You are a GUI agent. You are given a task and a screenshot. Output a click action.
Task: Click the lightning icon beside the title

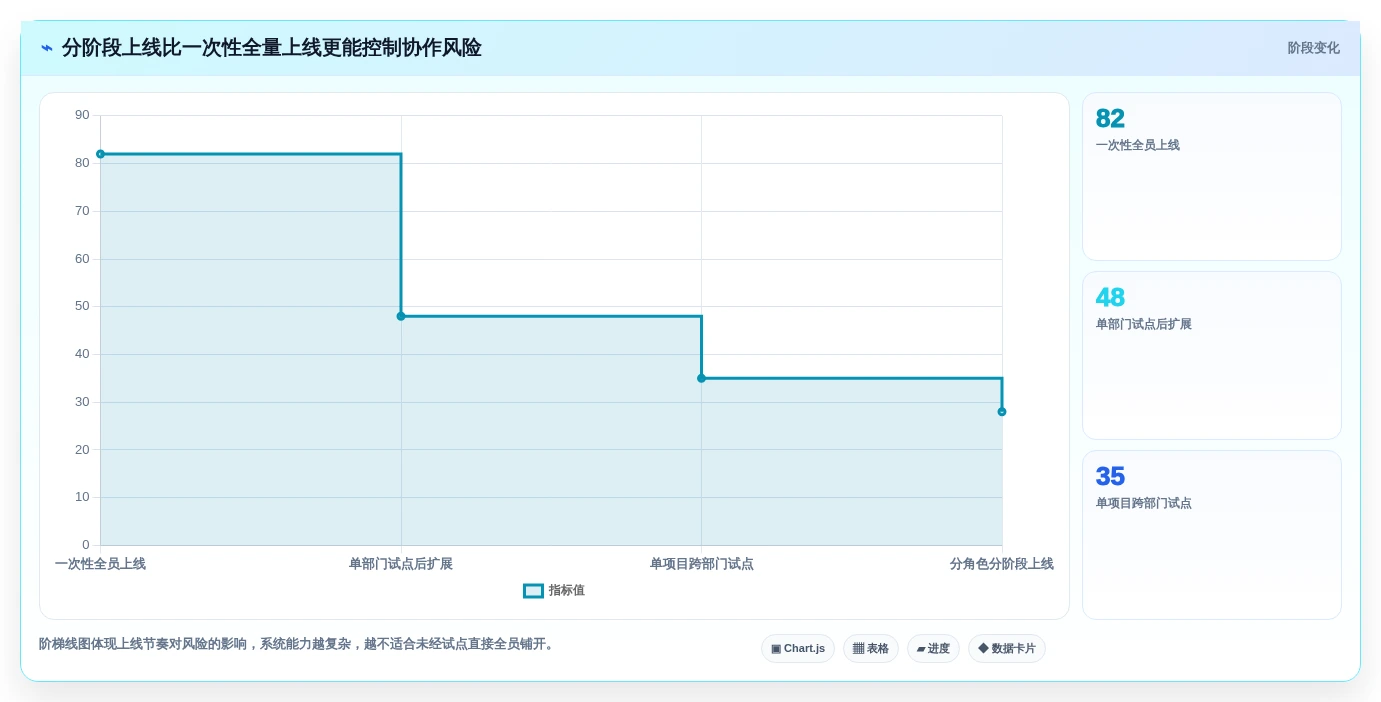coord(47,48)
